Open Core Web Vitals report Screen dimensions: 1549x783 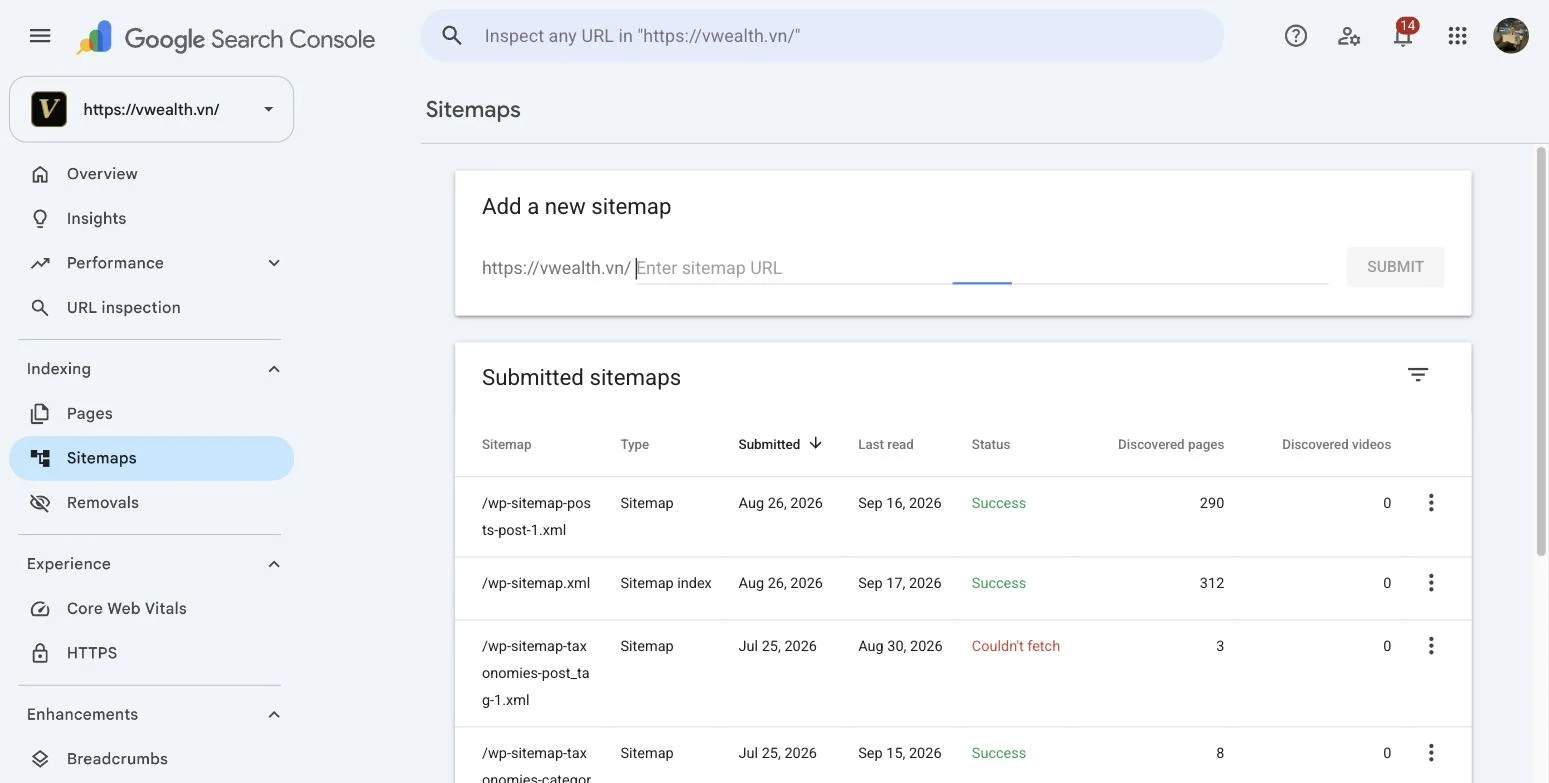point(152,608)
